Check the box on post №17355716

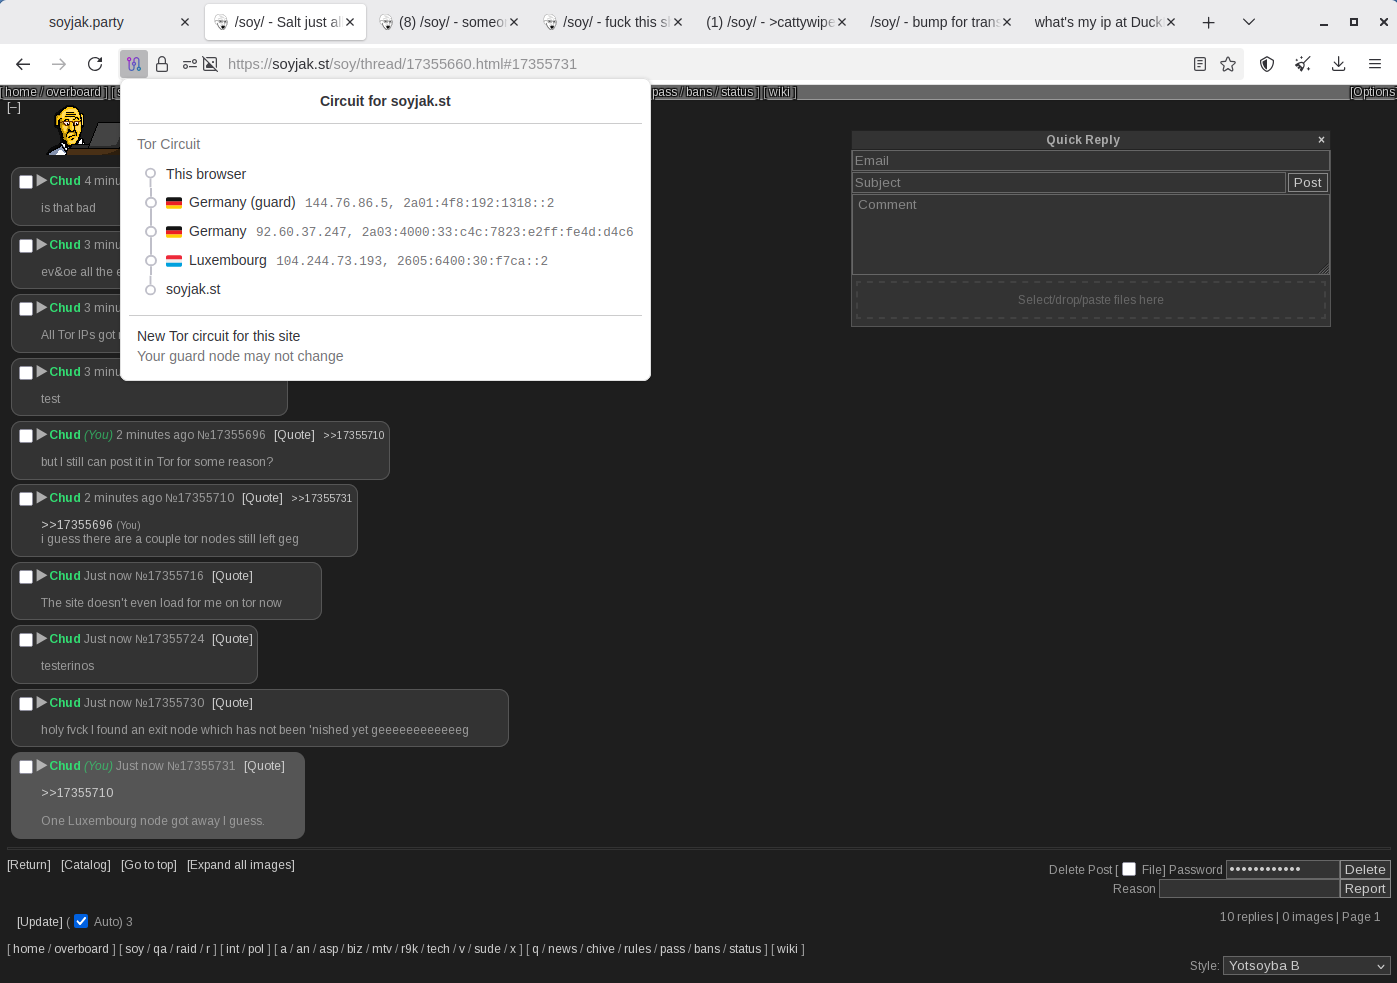[x=26, y=577]
